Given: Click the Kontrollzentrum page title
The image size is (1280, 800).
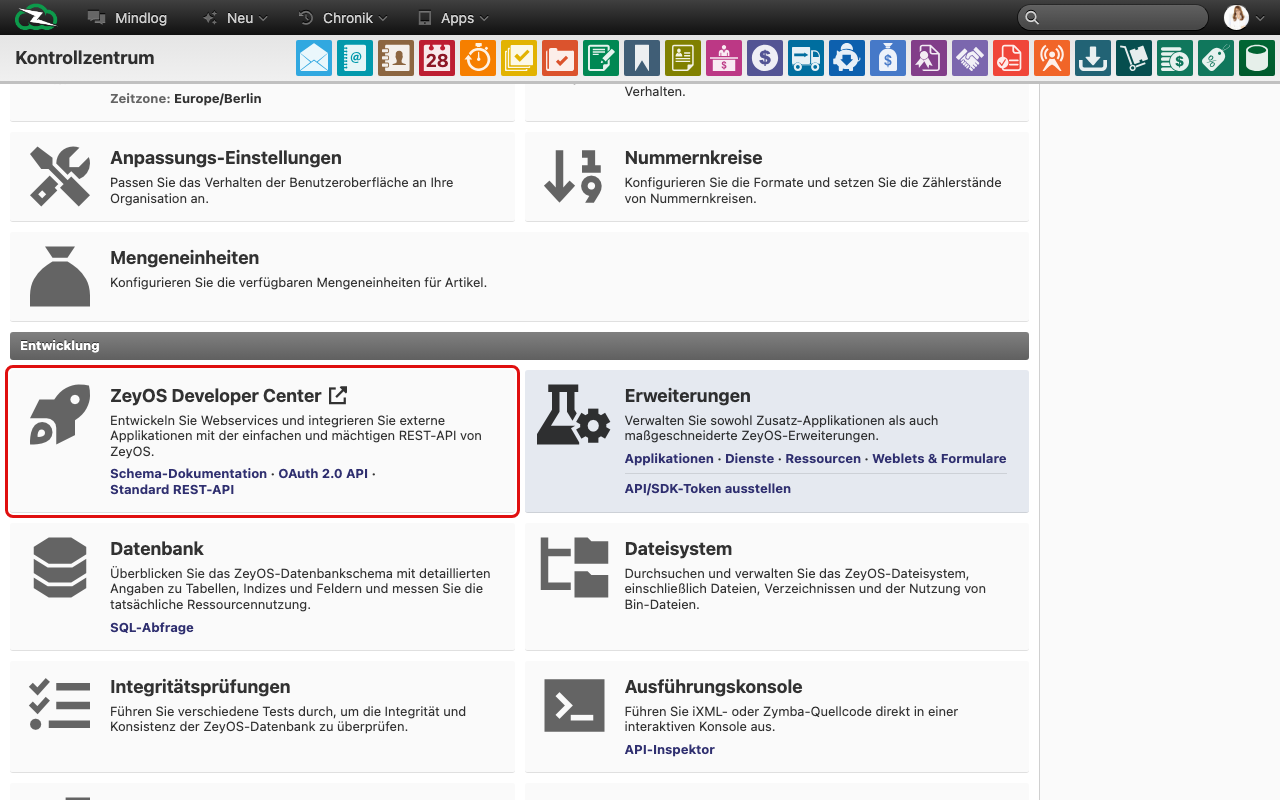Looking at the screenshot, I should pos(85,58).
